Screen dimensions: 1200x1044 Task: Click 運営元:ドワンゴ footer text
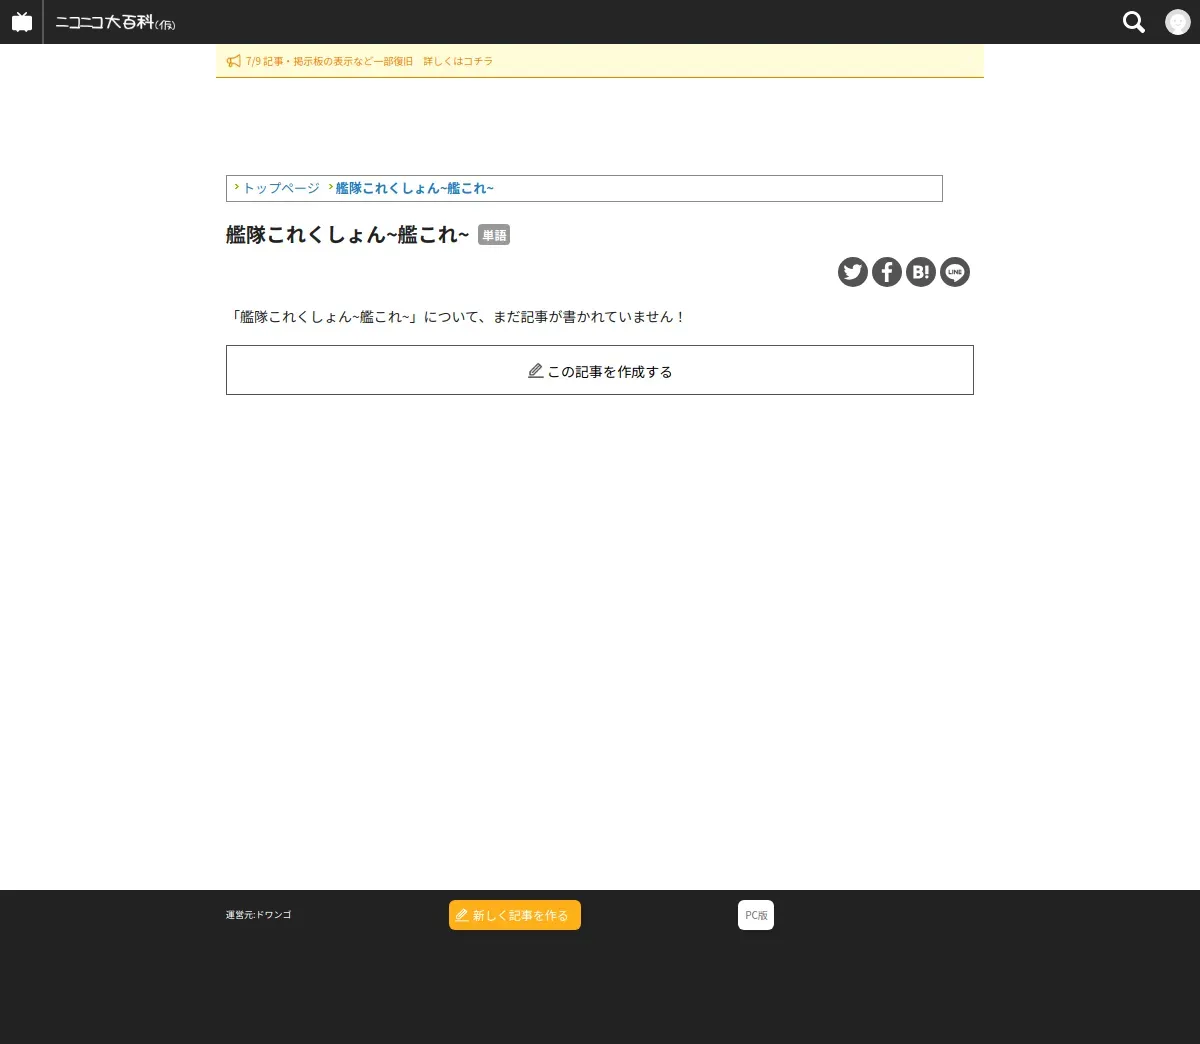(259, 915)
